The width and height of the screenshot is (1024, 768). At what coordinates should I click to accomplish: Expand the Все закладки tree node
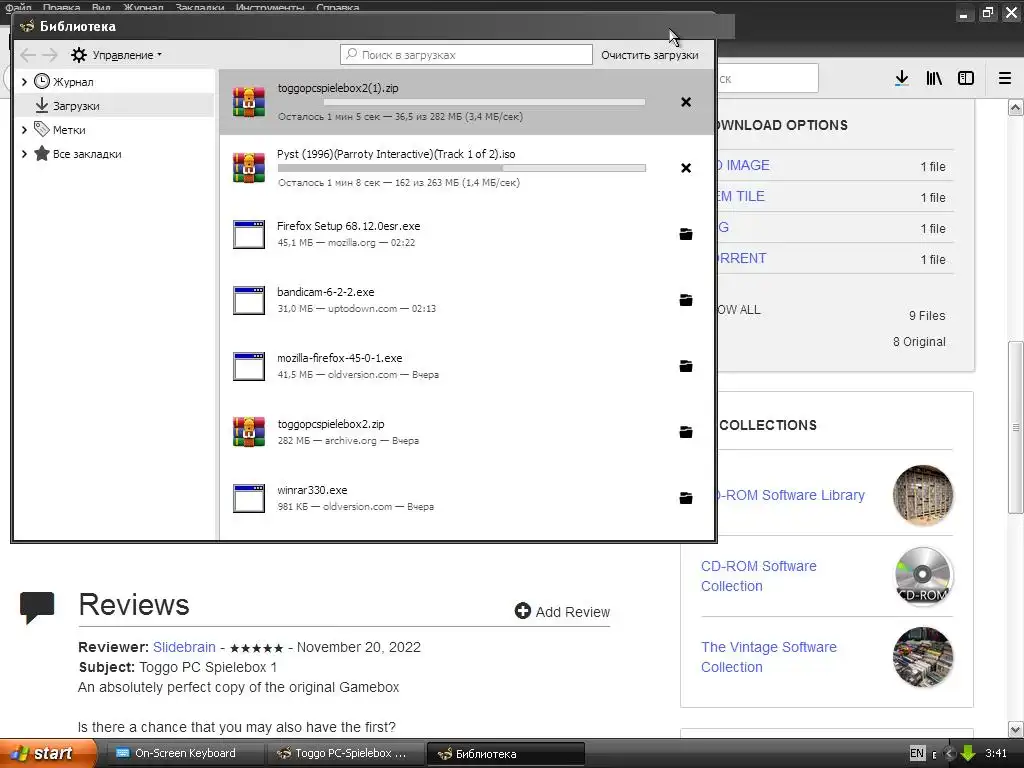point(24,154)
